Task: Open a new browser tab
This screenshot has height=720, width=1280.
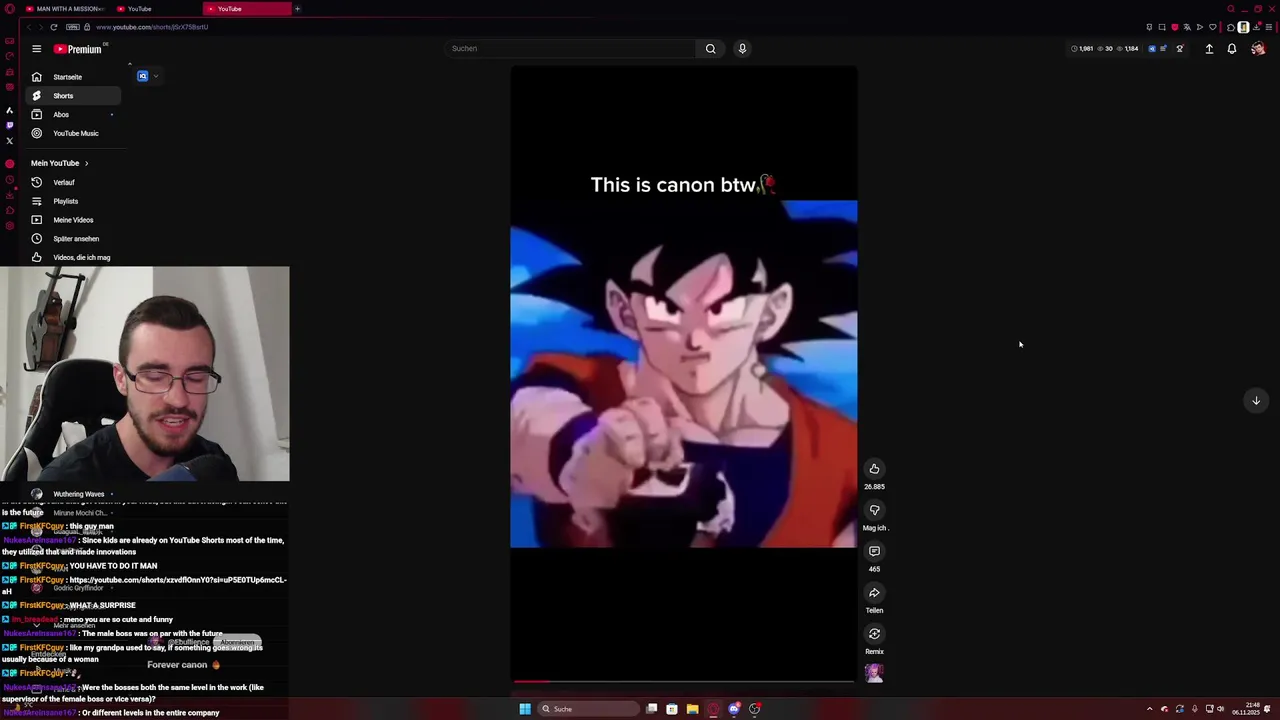Action: pyautogui.click(x=297, y=9)
